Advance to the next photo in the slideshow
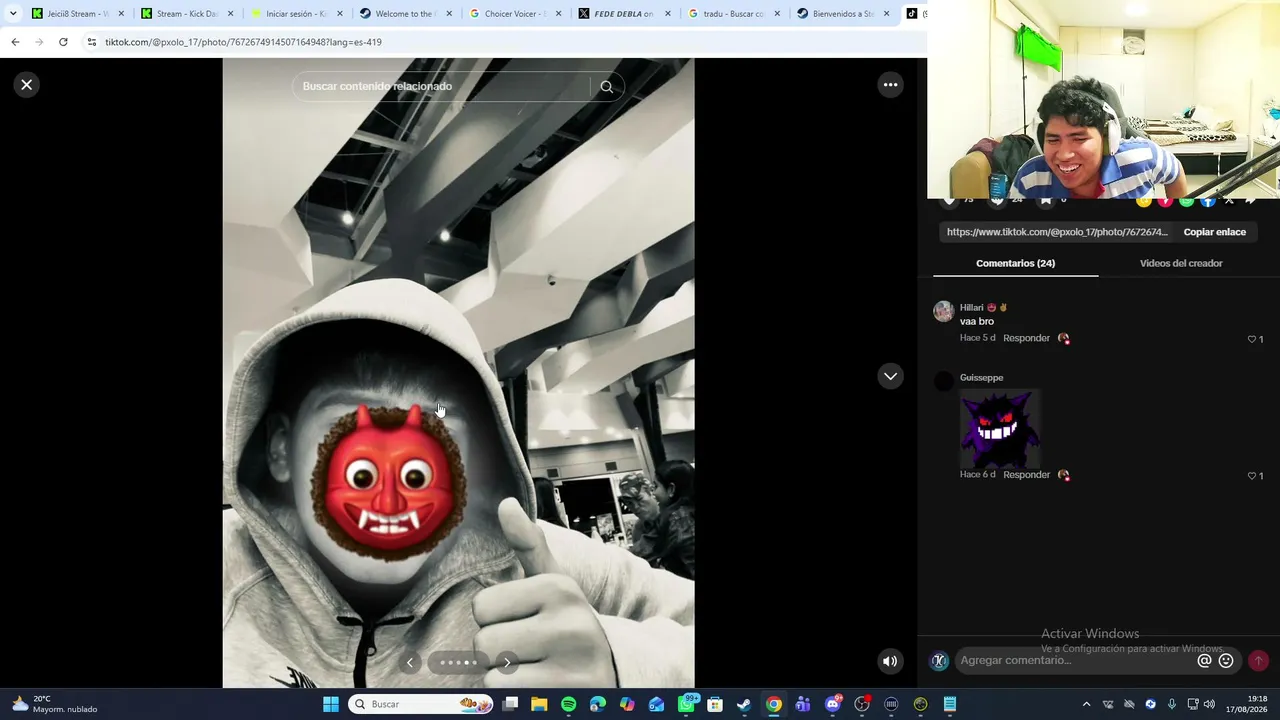 [507, 662]
